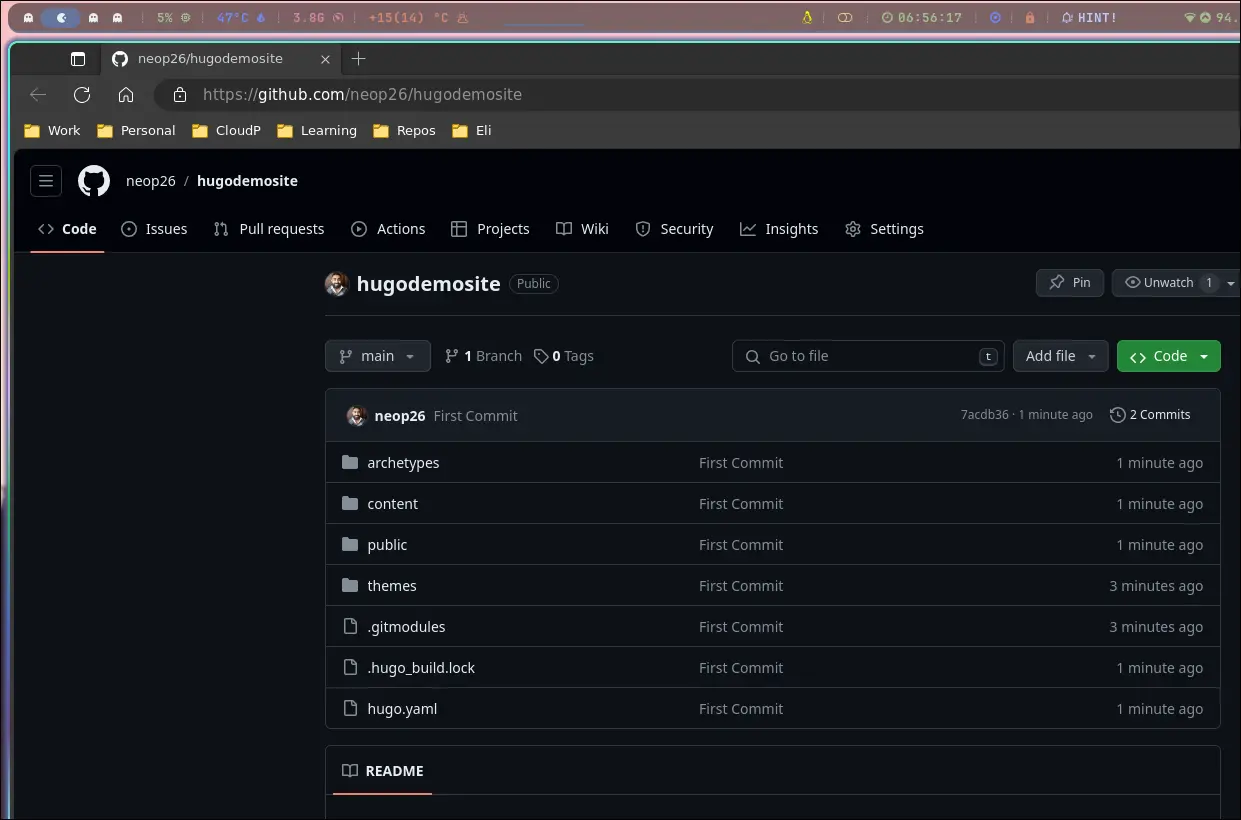The image size is (1241, 820).
Task: Click the tab overview icon left of the tab
Action: (78, 59)
